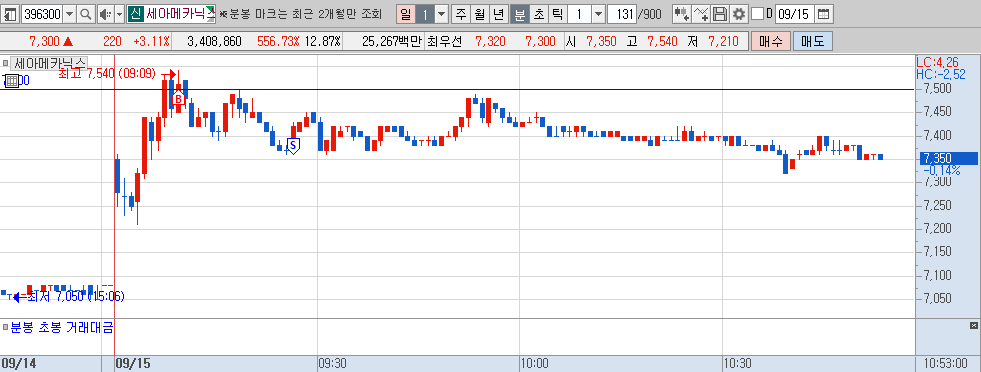Select the 초 second chart tab

[538, 14]
